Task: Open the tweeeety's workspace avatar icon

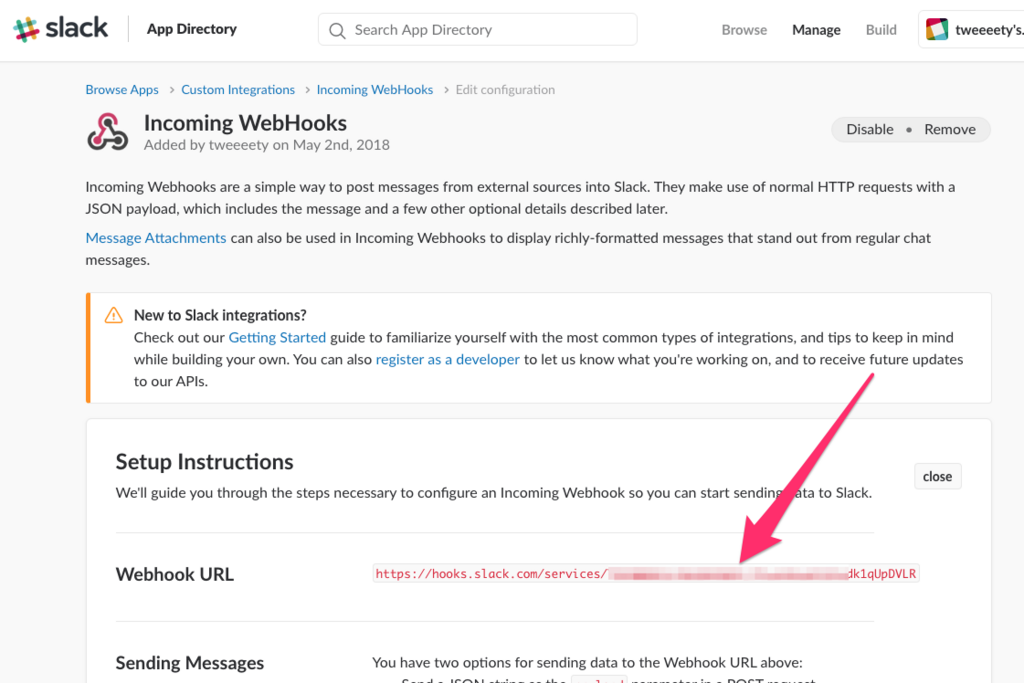Action: pyautogui.click(x=936, y=29)
